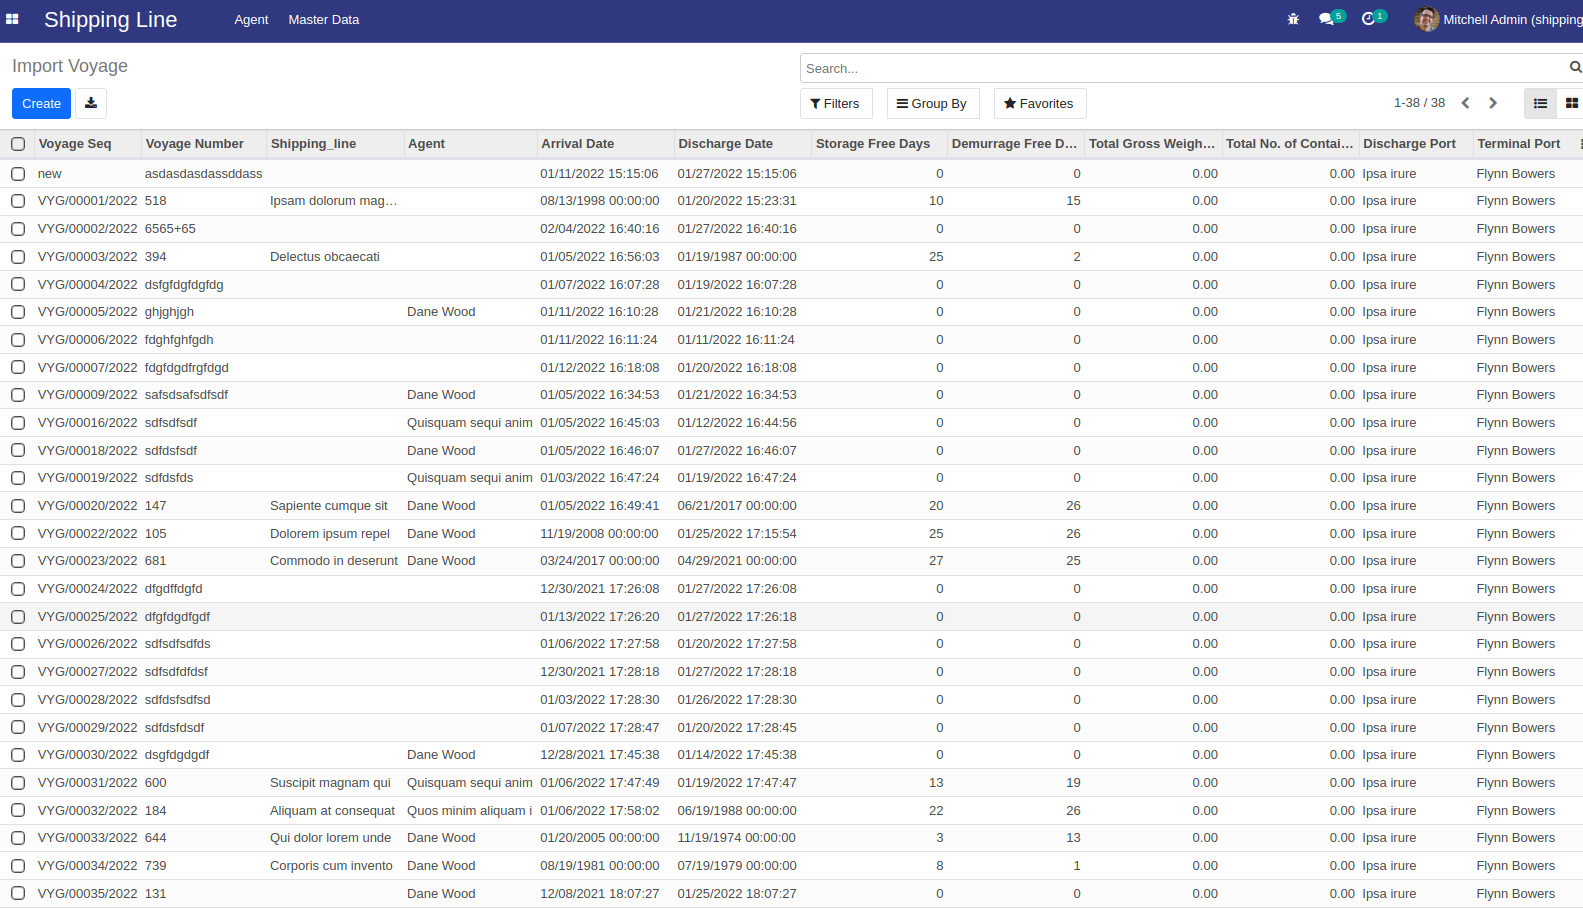This screenshot has height=909, width=1583.
Task: Switch to list view icon
Action: click(x=1540, y=103)
